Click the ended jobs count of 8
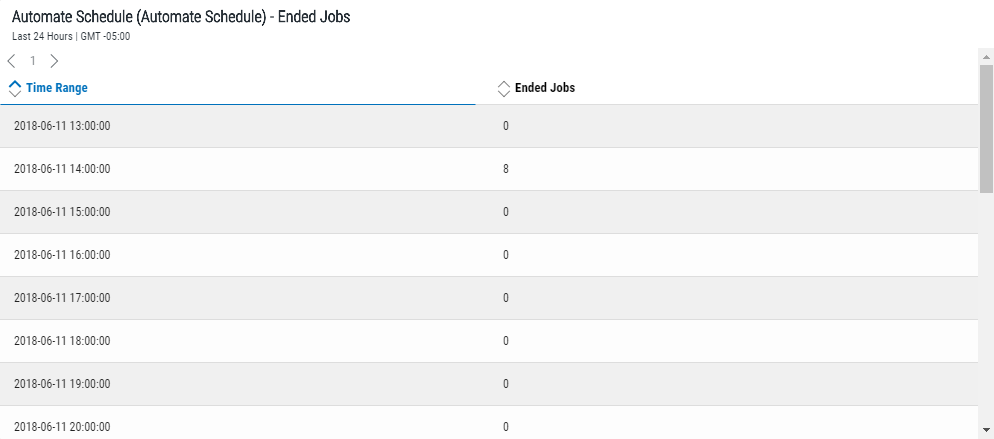This screenshot has width=994, height=439. pyautogui.click(x=506, y=169)
